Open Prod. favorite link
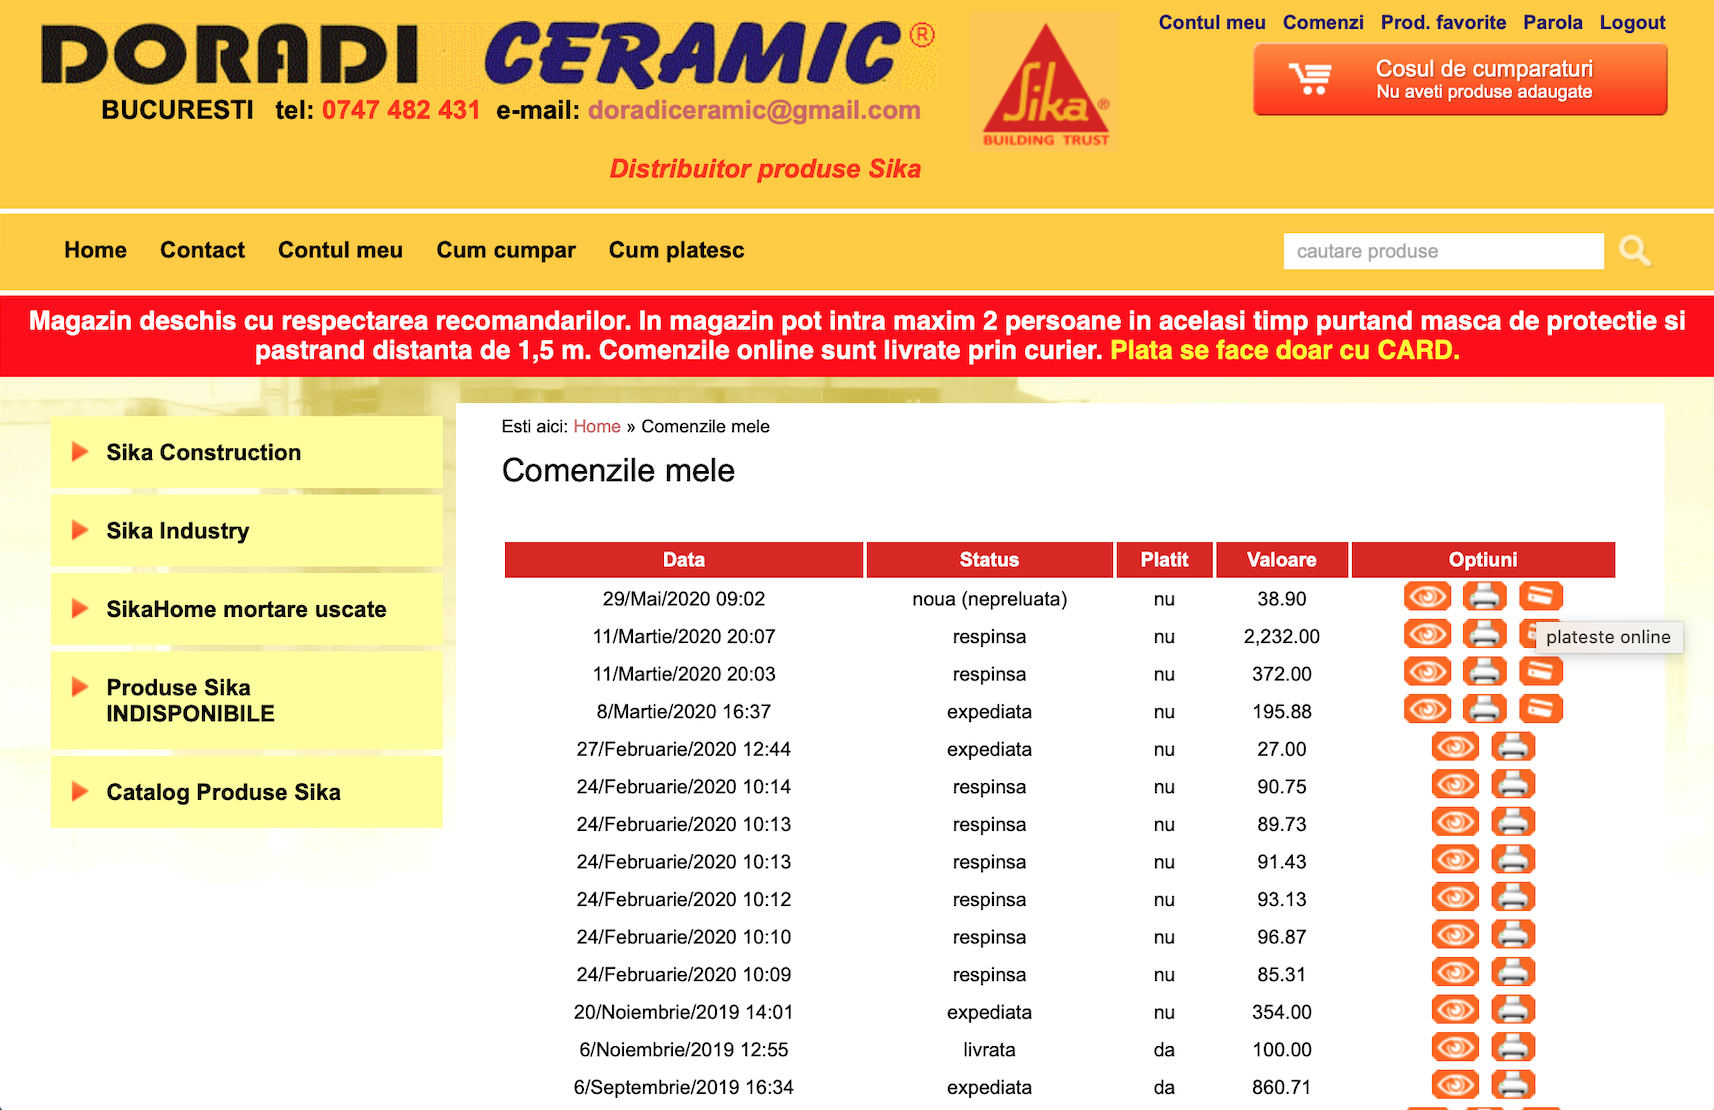 (x=1443, y=22)
